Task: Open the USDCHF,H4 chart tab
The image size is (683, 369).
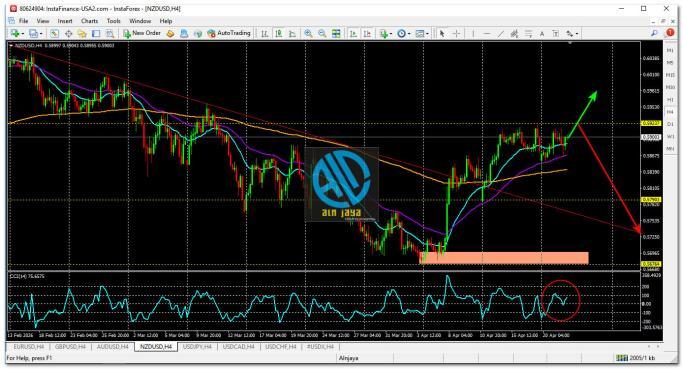Action: 281,347
